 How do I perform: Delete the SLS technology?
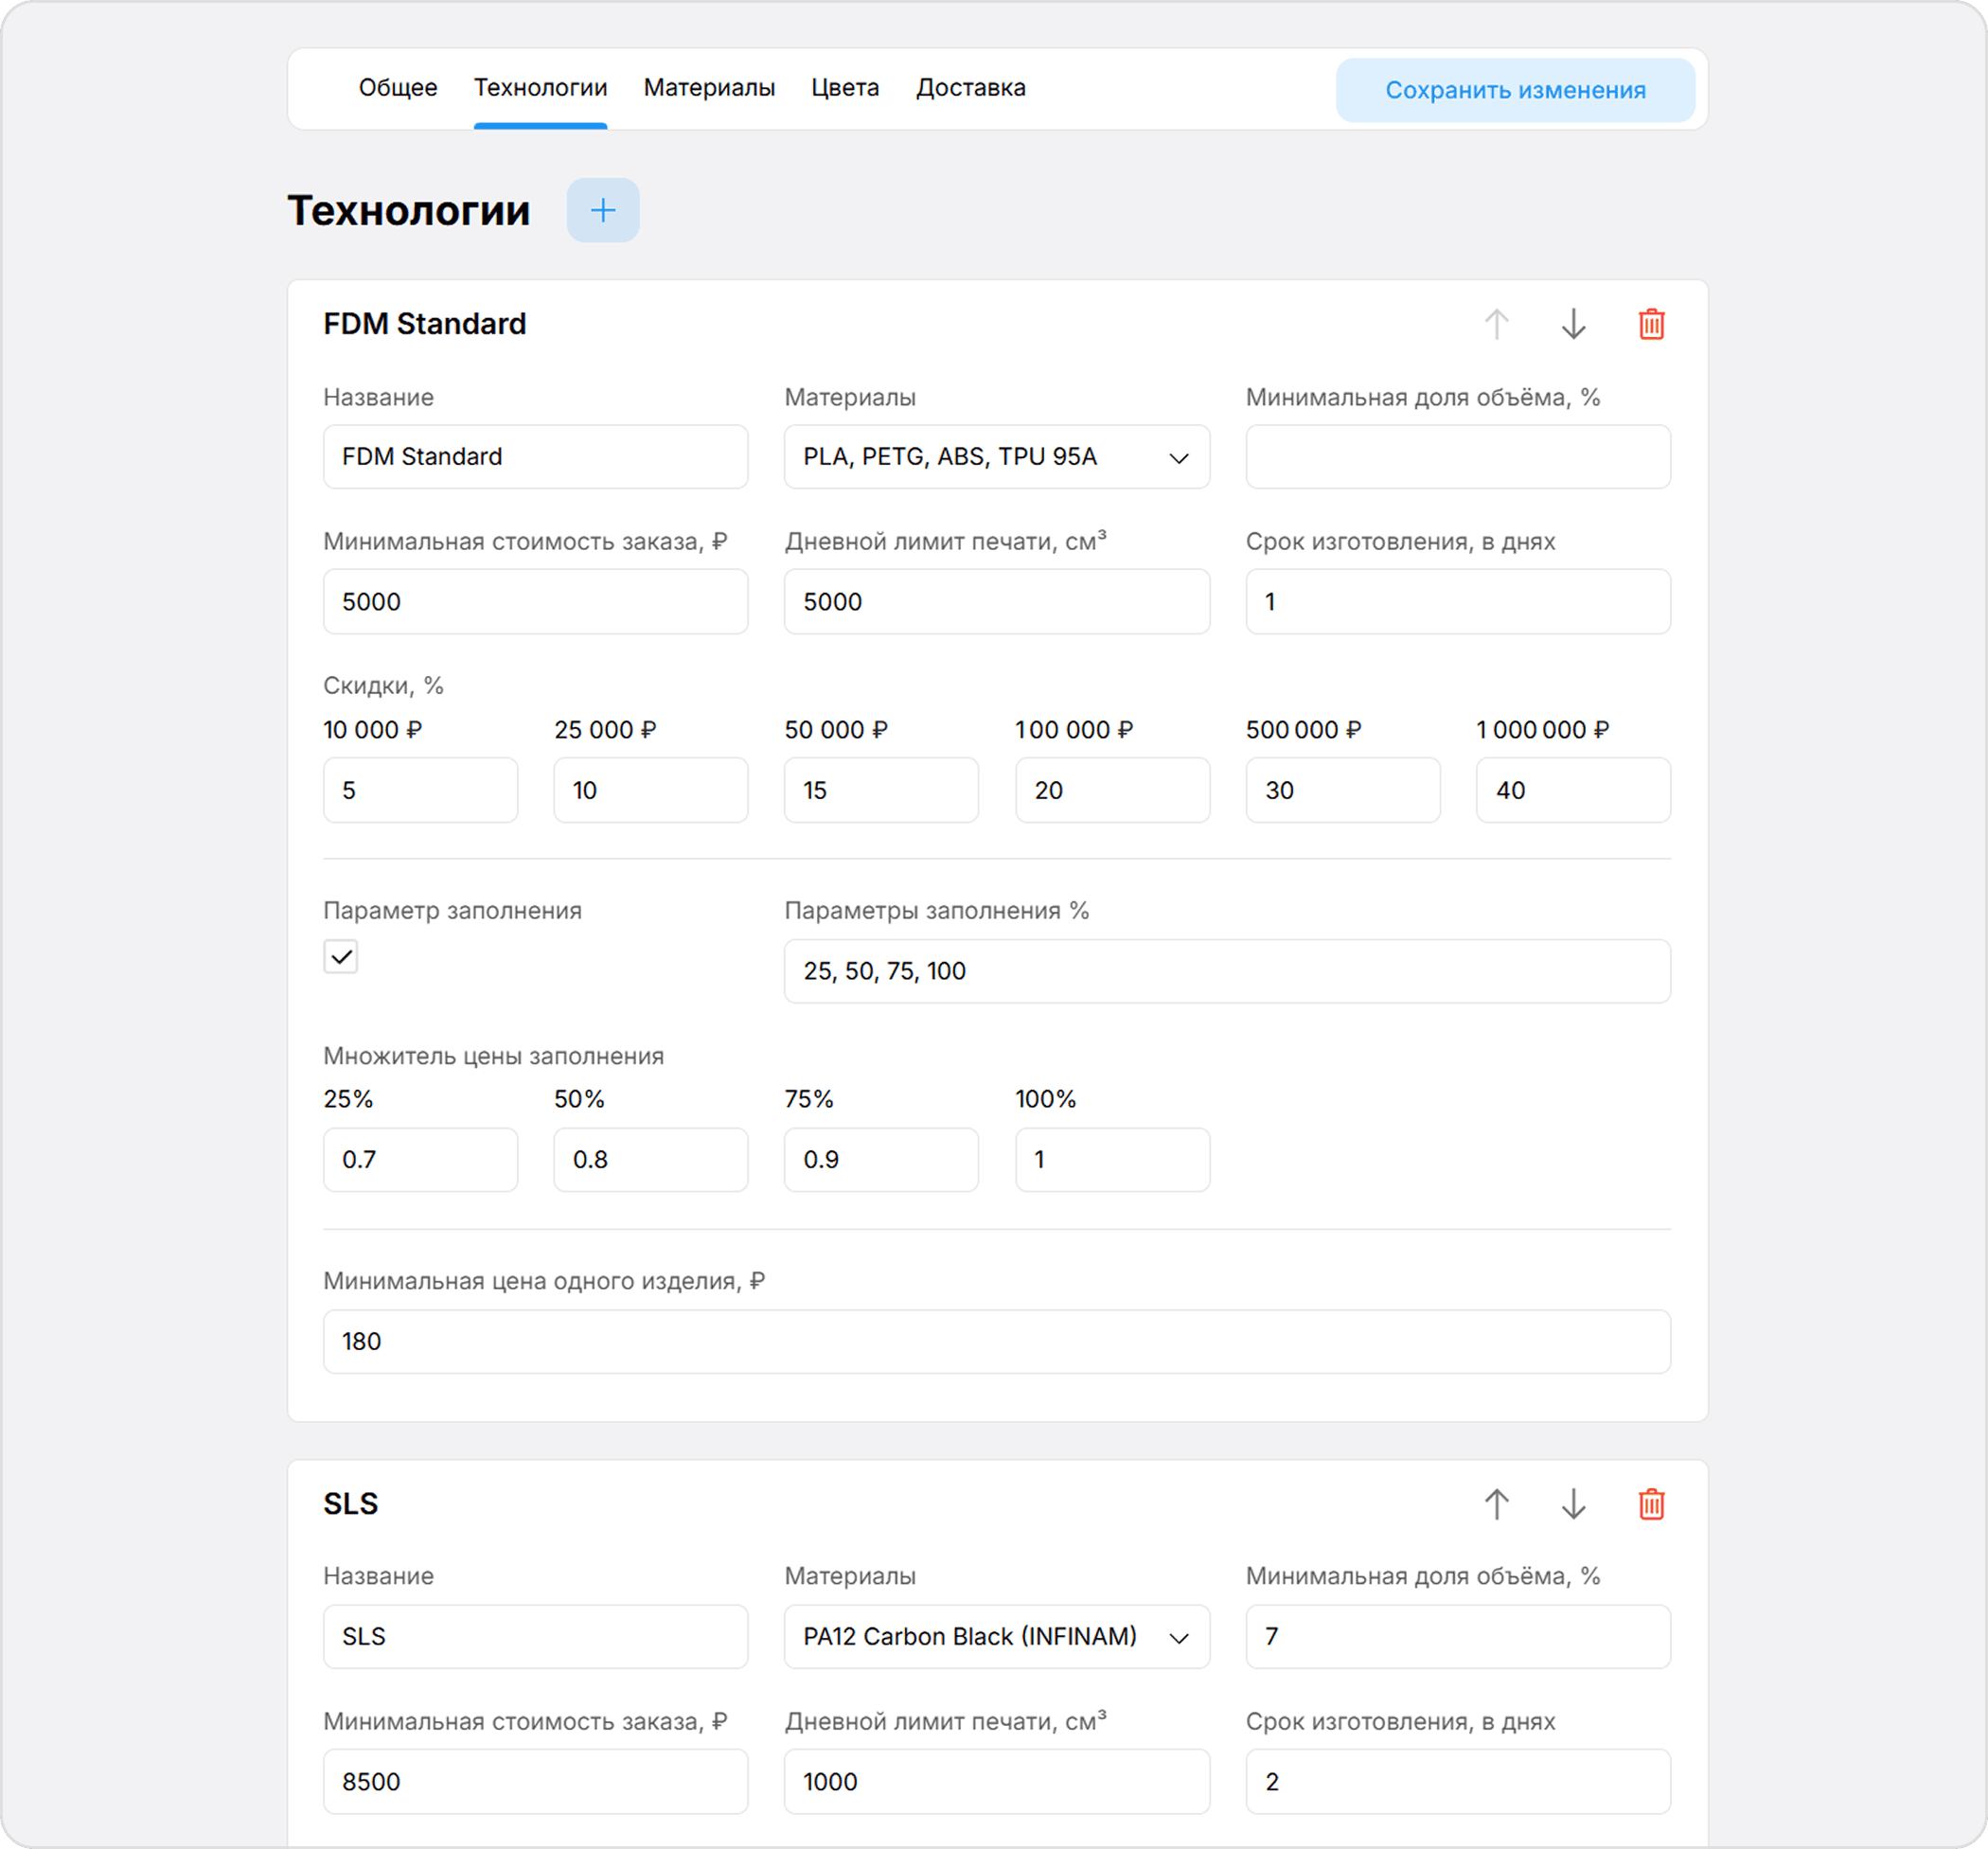1651,1504
